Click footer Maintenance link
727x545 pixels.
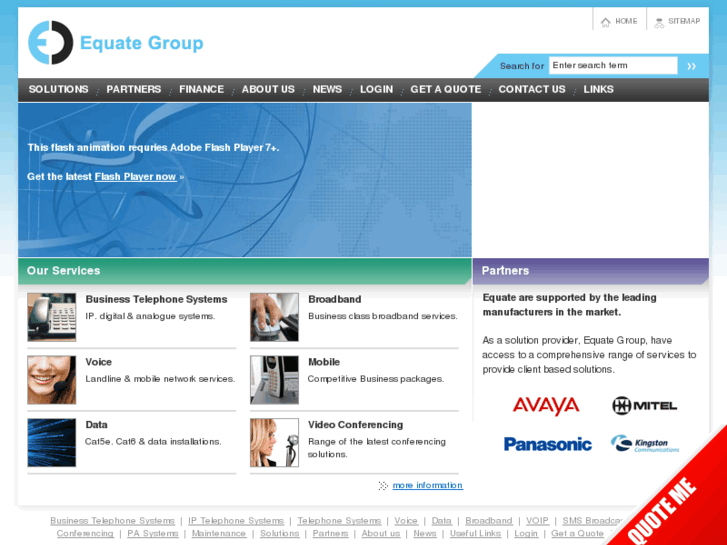coord(219,533)
